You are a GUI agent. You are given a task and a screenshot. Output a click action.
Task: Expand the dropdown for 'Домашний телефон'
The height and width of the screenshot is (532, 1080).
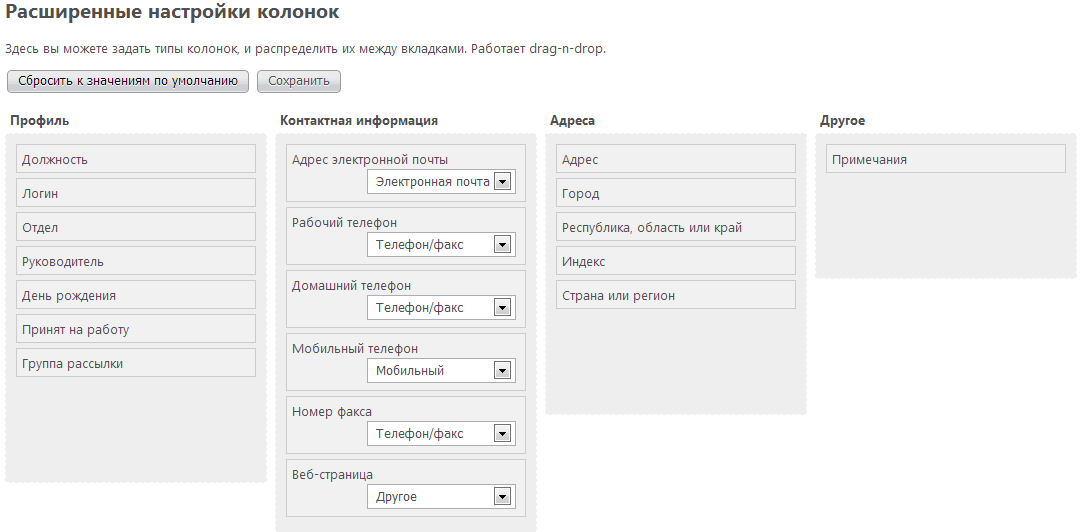(x=441, y=307)
